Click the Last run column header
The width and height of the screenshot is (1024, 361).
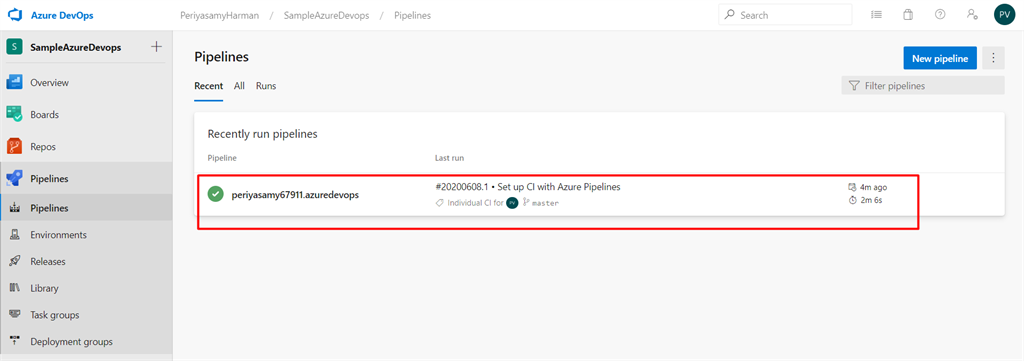[449, 158]
